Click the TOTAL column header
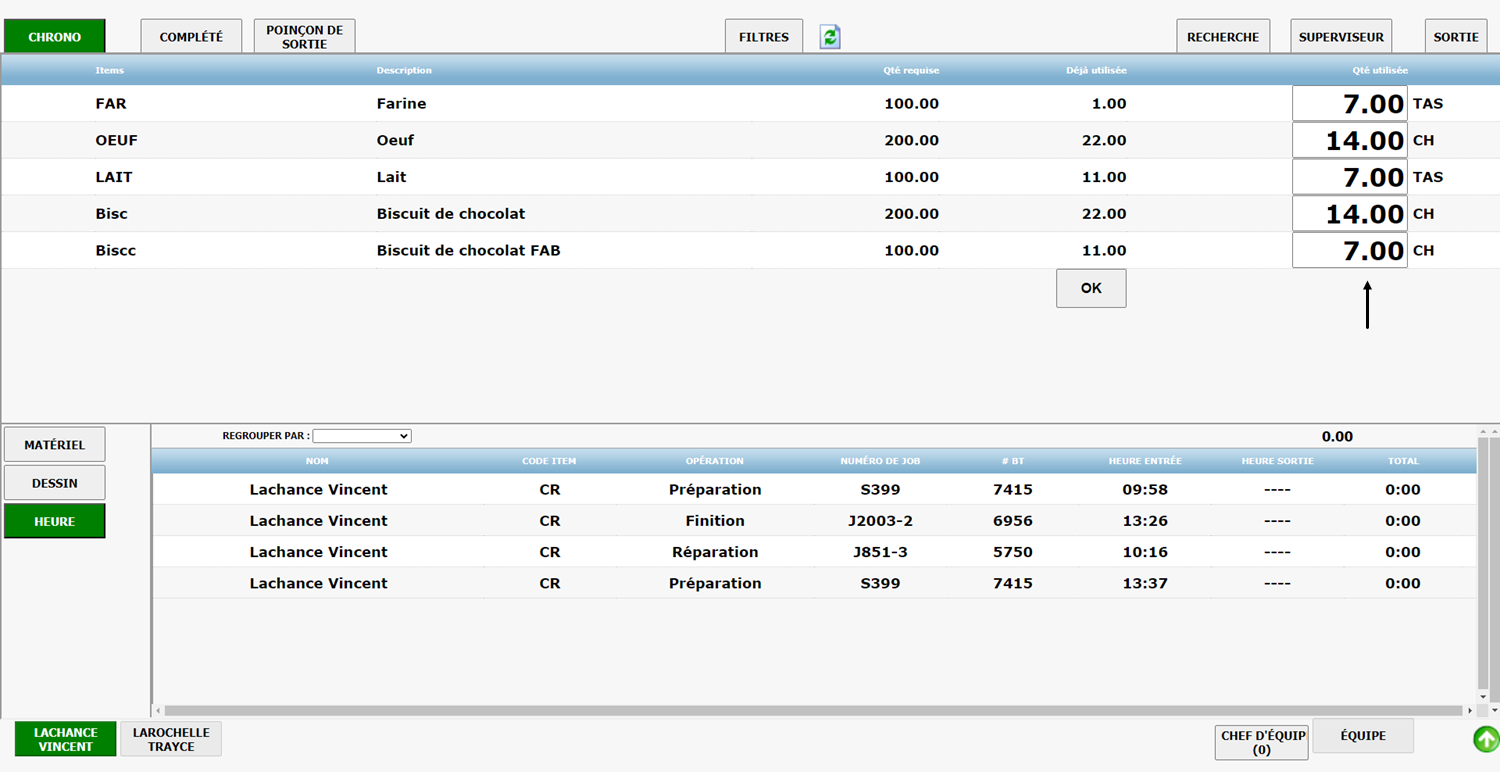Image resolution: width=1500 pixels, height=772 pixels. coord(1403,461)
